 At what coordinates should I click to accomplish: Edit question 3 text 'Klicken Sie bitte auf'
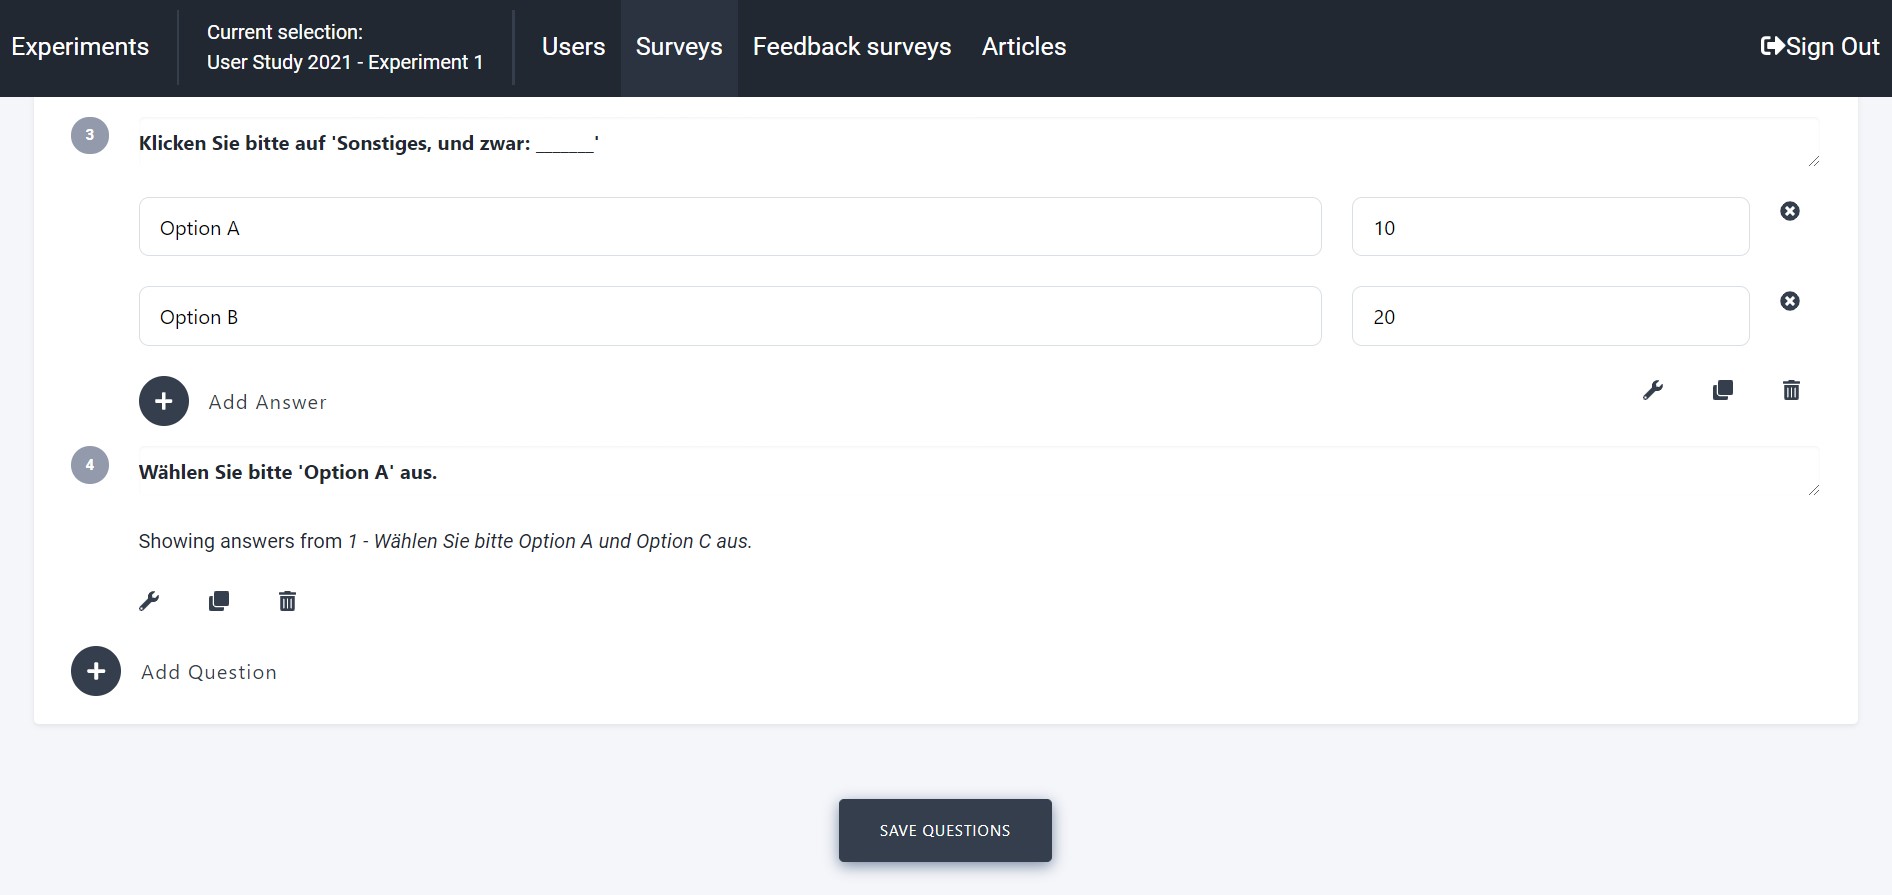[978, 143]
